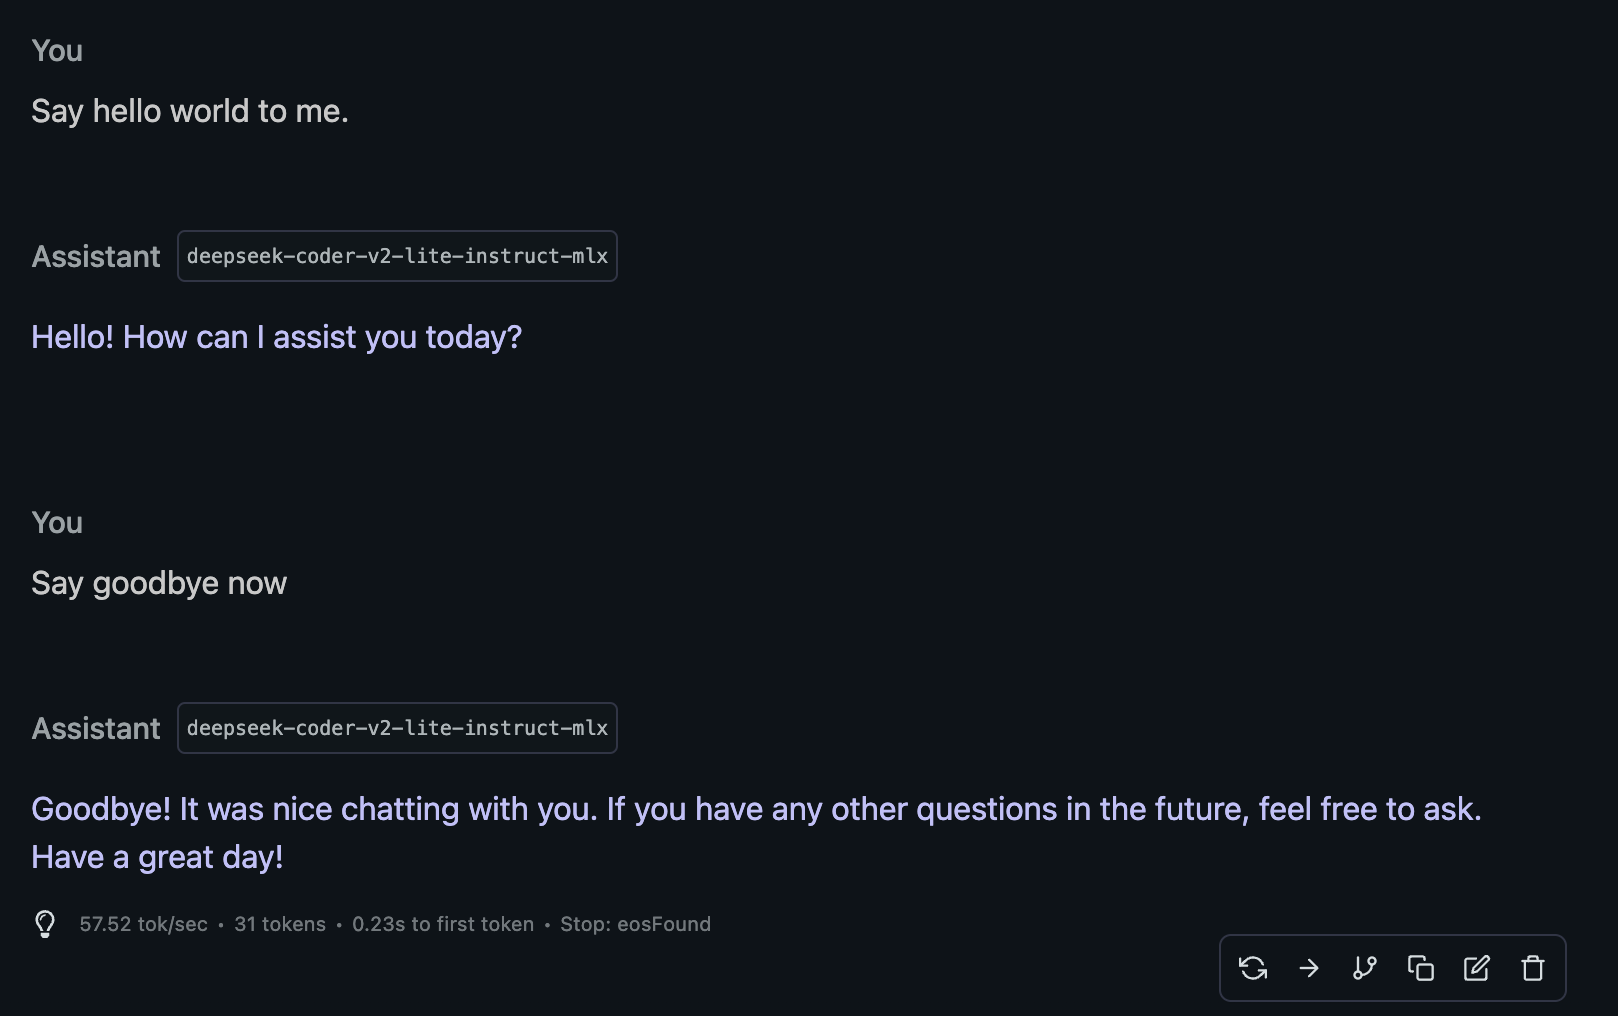The image size is (1618, 1016).
Task: Click the "Stop: eosFound" stop reason
Action: [635, 924]
